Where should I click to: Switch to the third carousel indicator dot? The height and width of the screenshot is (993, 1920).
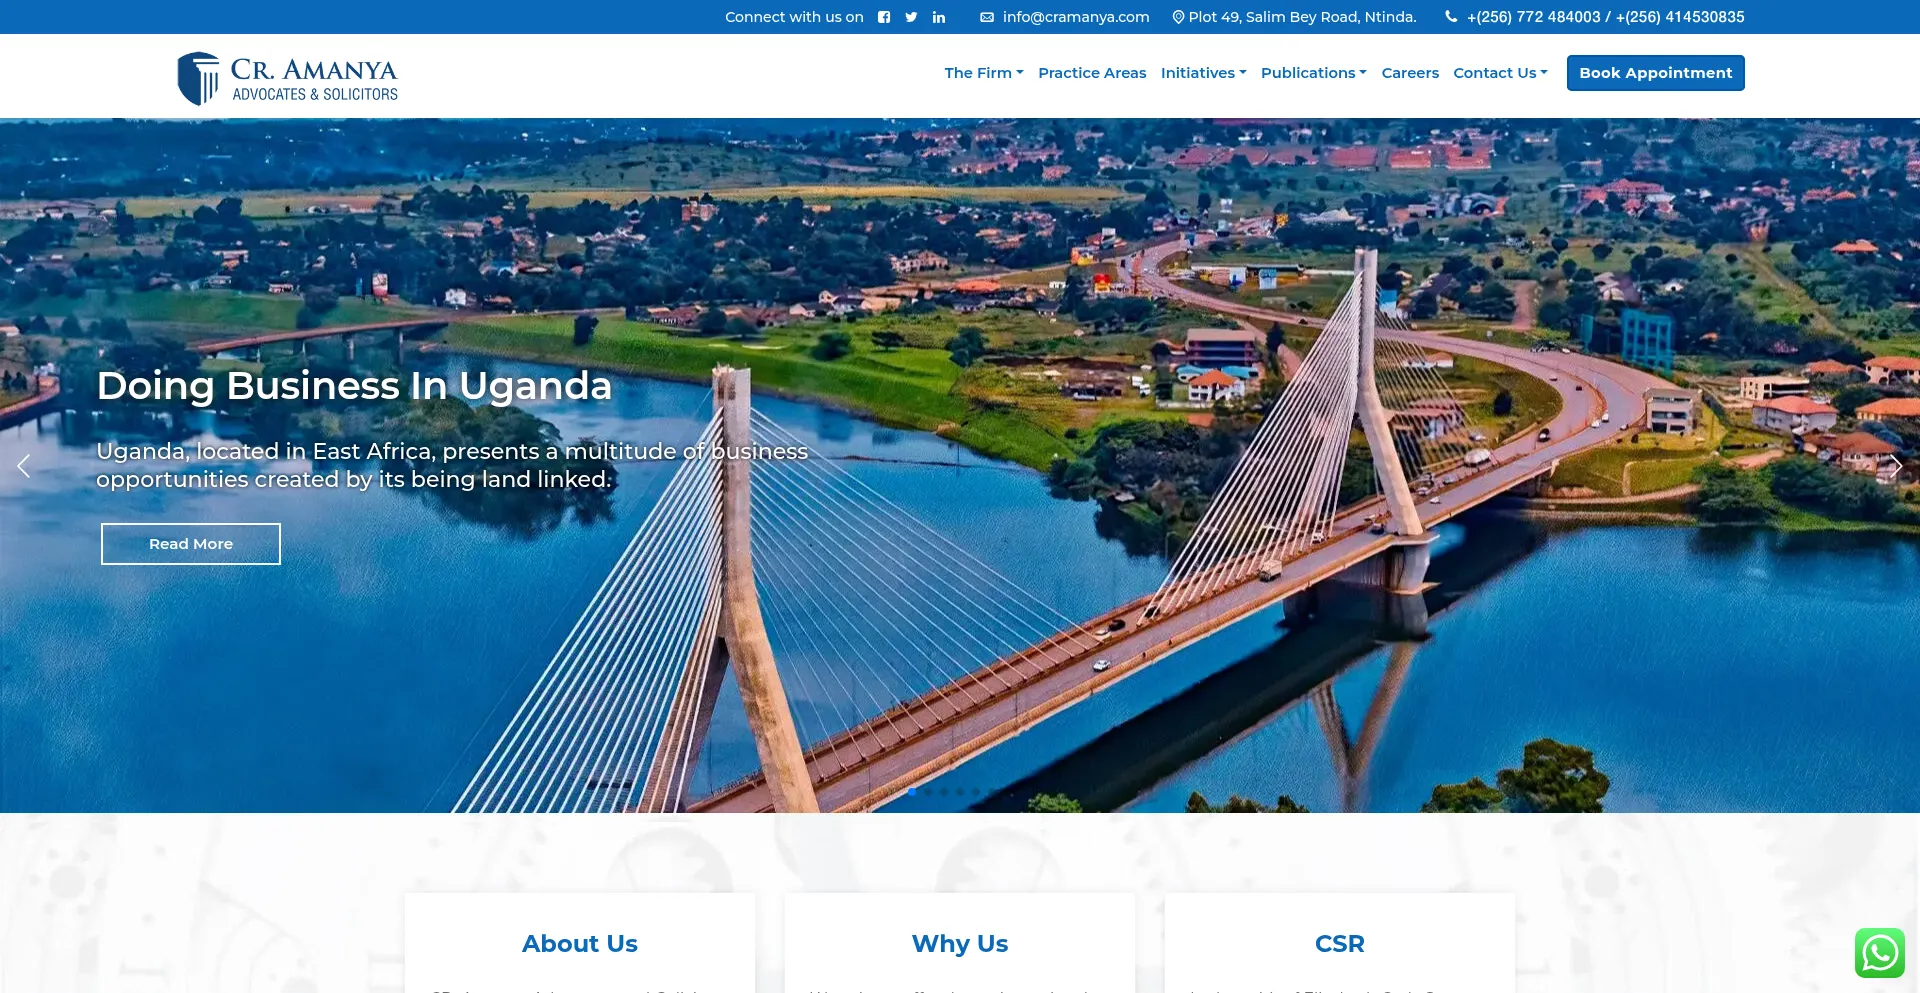click(x=944, y=791)
